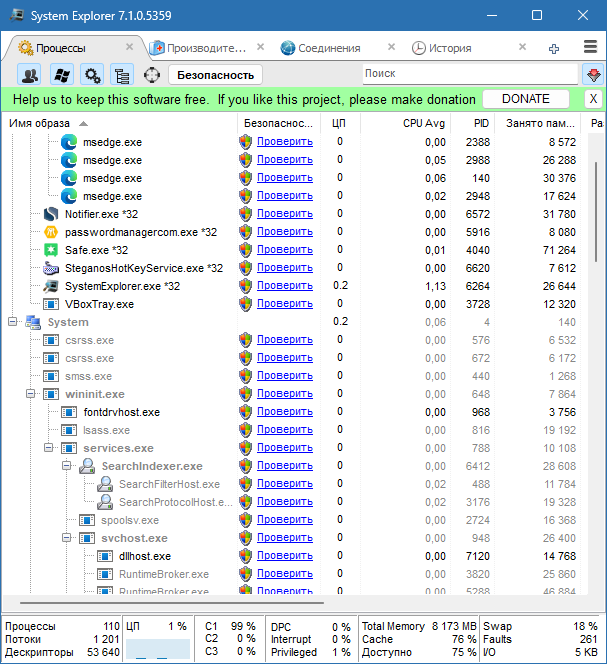Collapse the wininit.exe tree node
This screenshot has width=607, height=664.
click(x=30, y=394)
